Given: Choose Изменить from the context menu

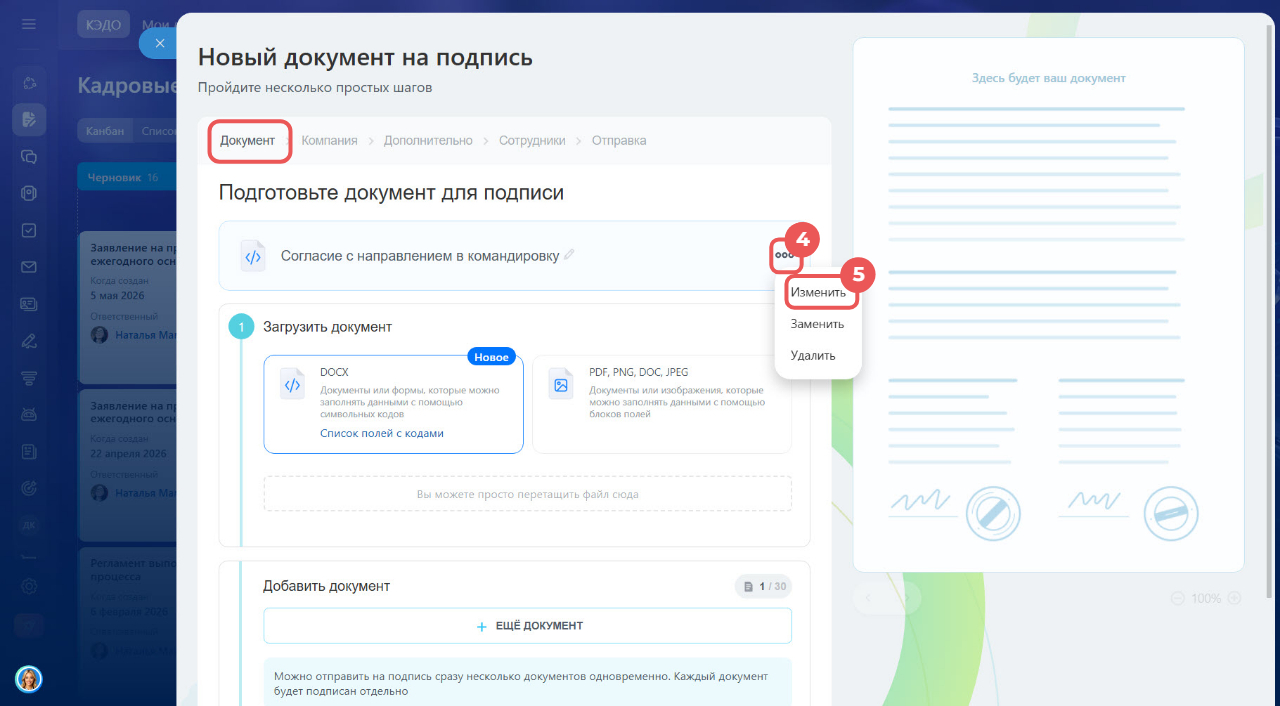Looking at the screenshot, I should (x=818, y=293).
